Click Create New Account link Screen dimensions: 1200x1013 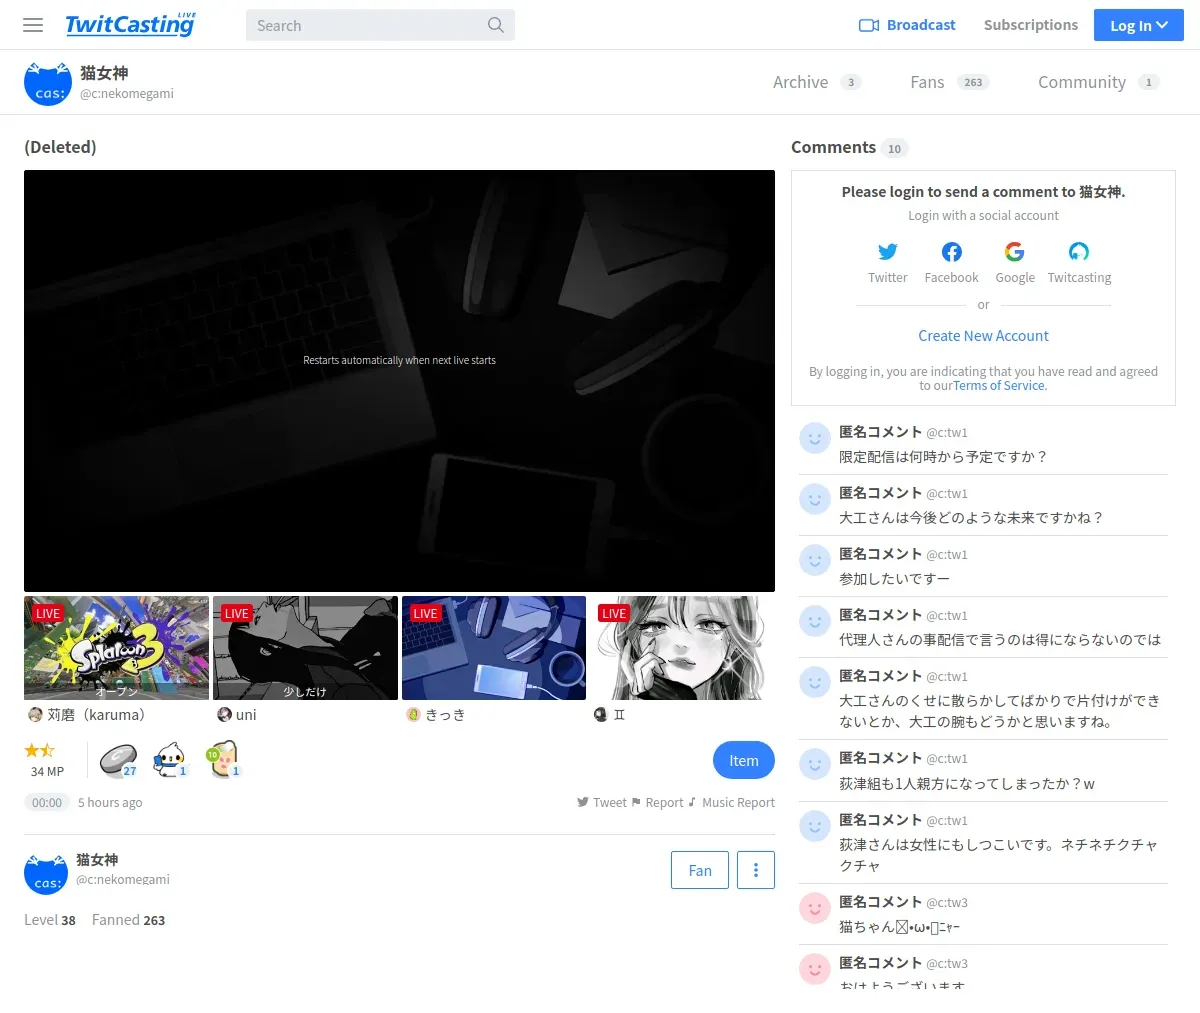pyautogui.click(x=984, y=336)
